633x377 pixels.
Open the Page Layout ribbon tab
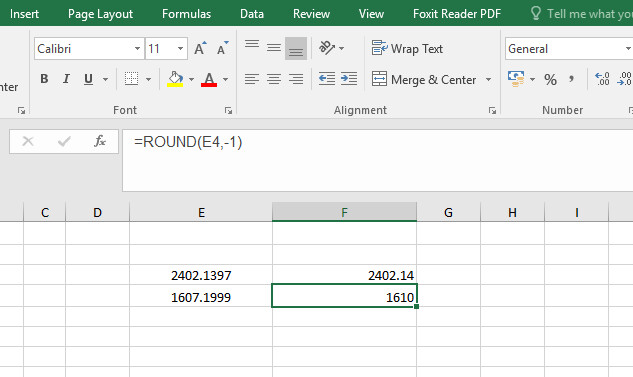100,14
